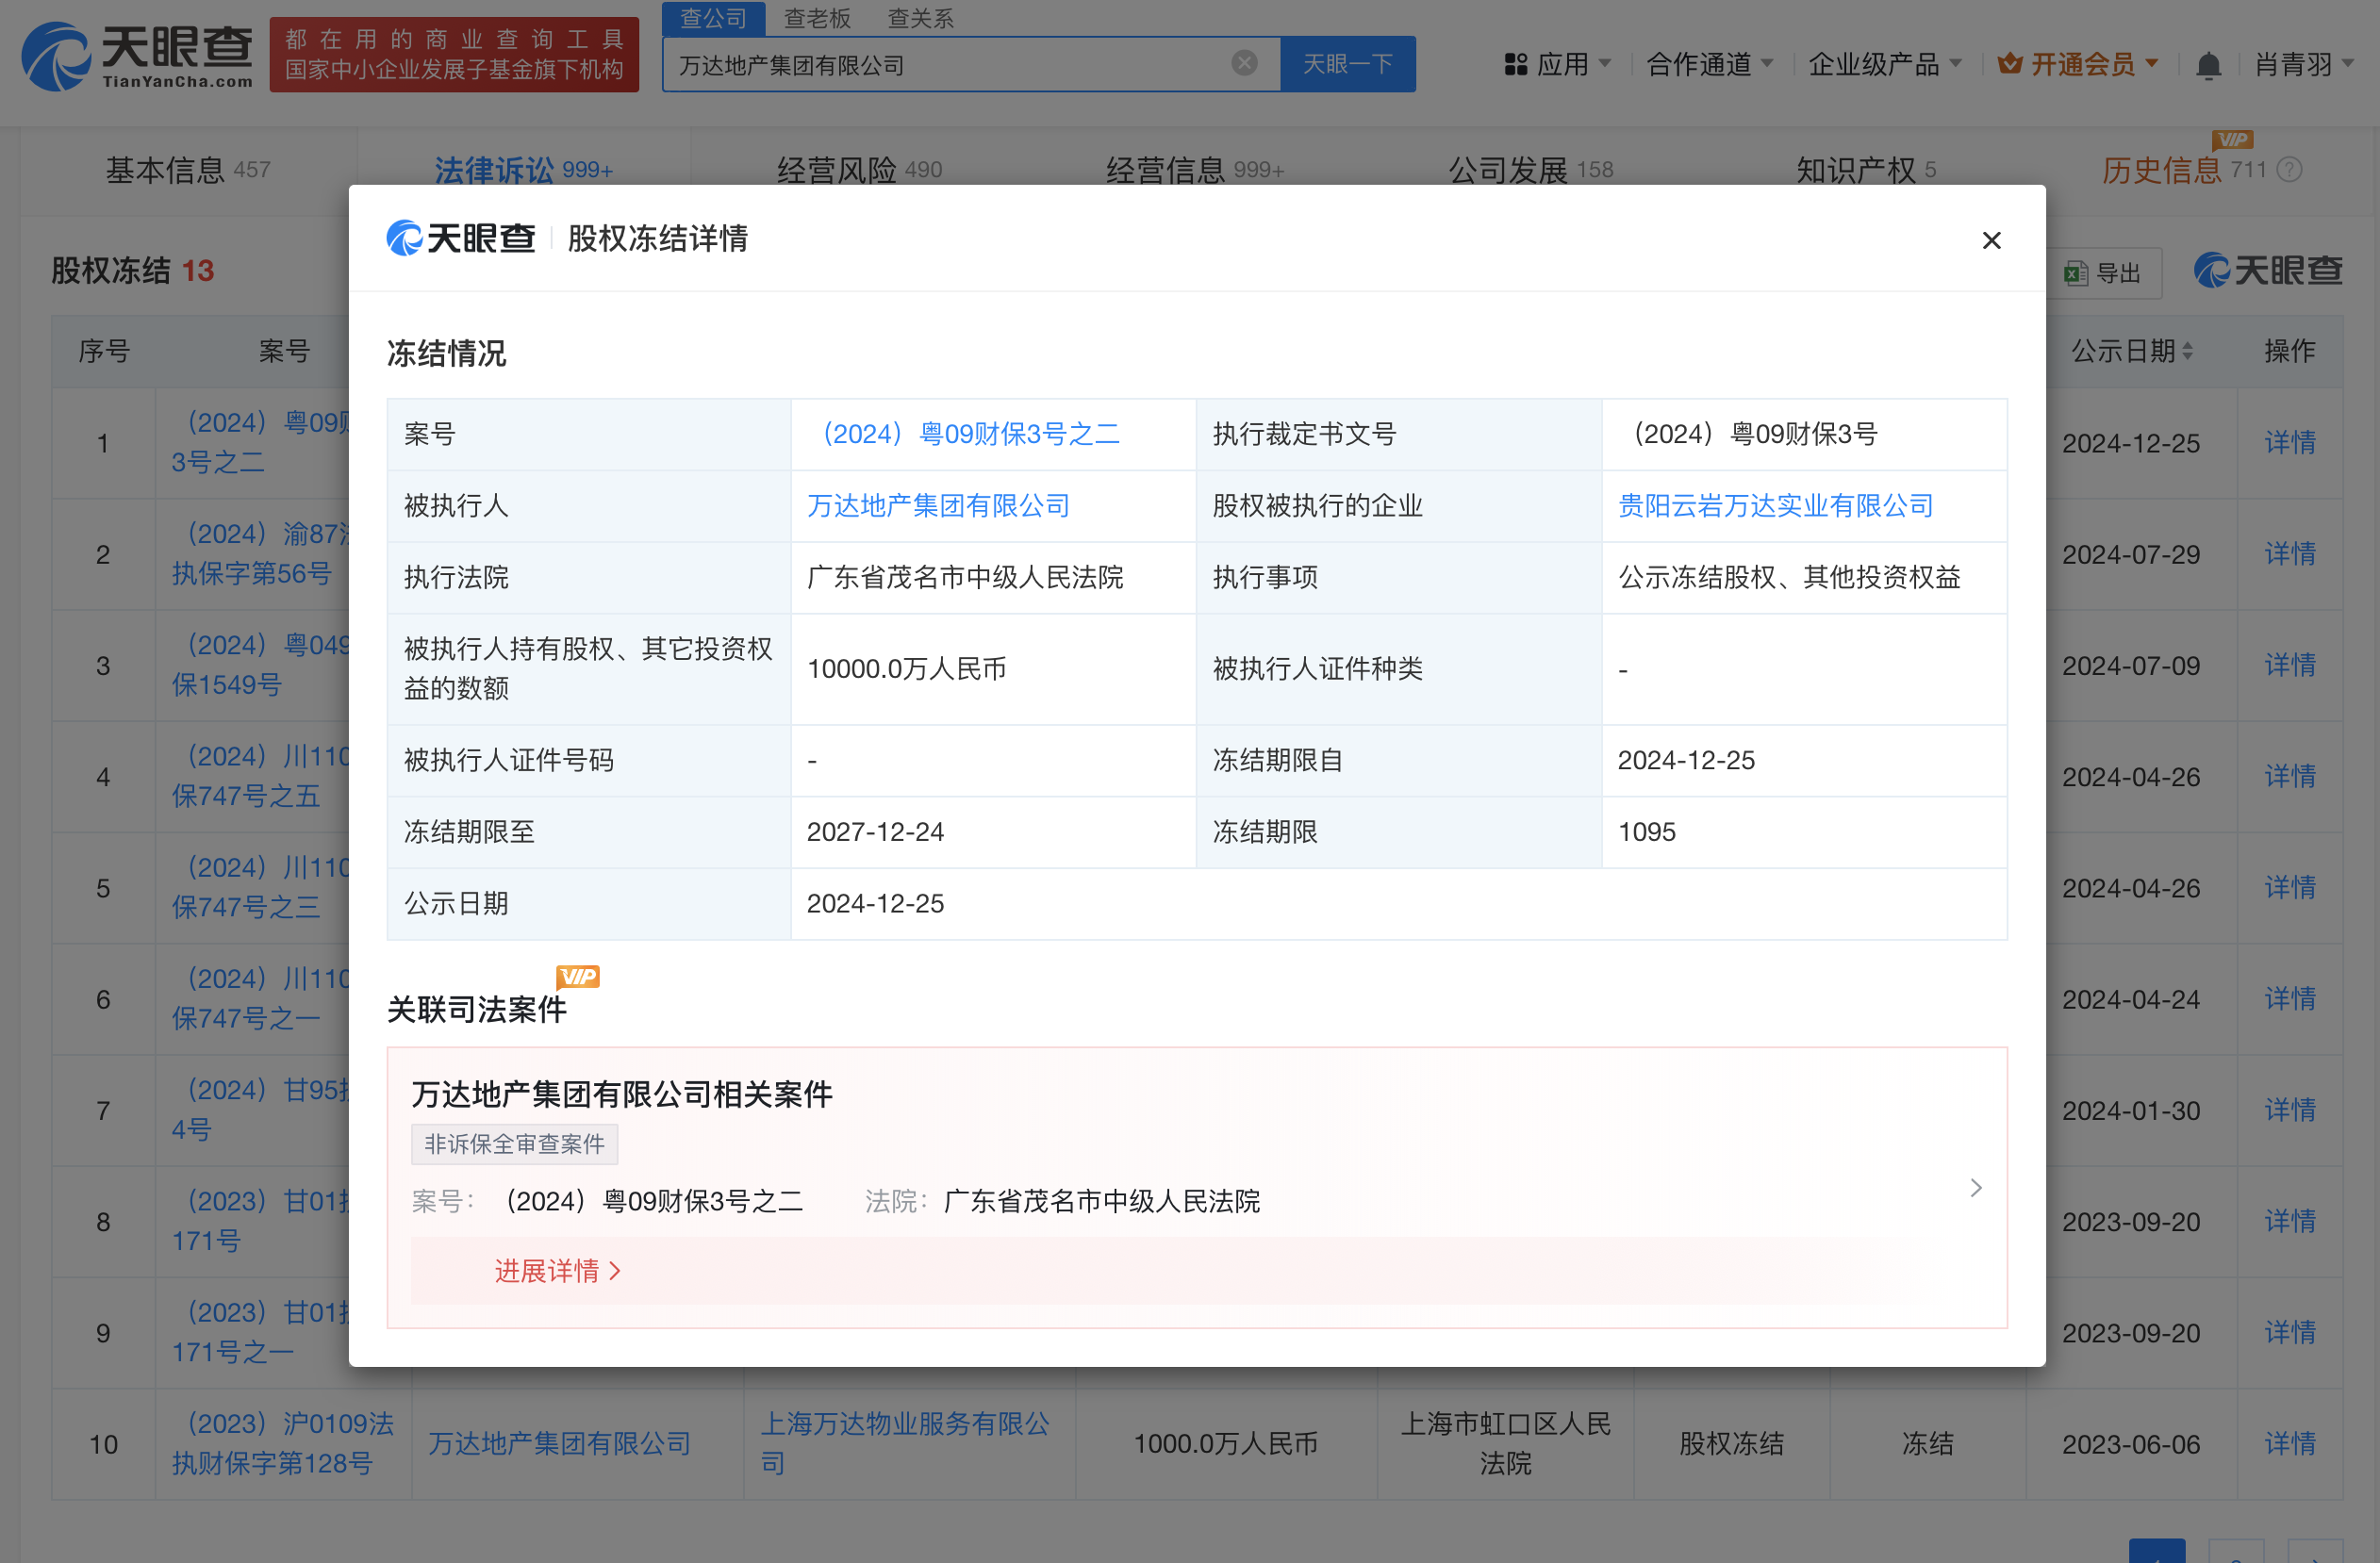Screen dimensions: 2380x1563
Task: Expand the 企业级产品 dropdown
Action: [1955, 64]
